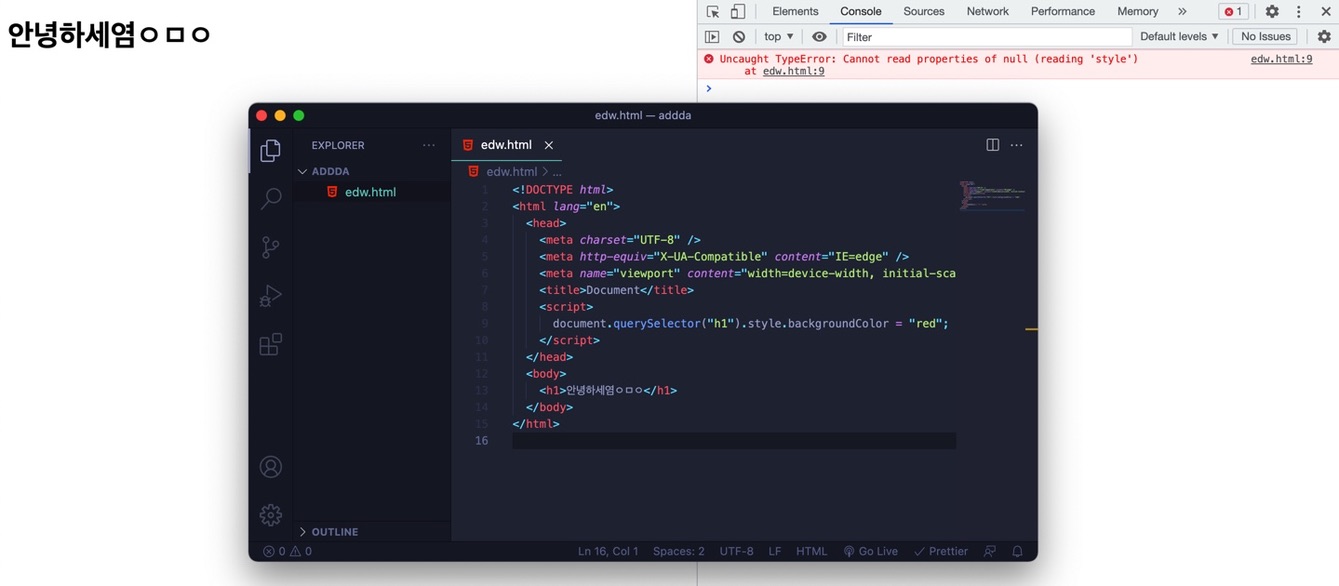Open the Run and Debug view

pos(270,295)
